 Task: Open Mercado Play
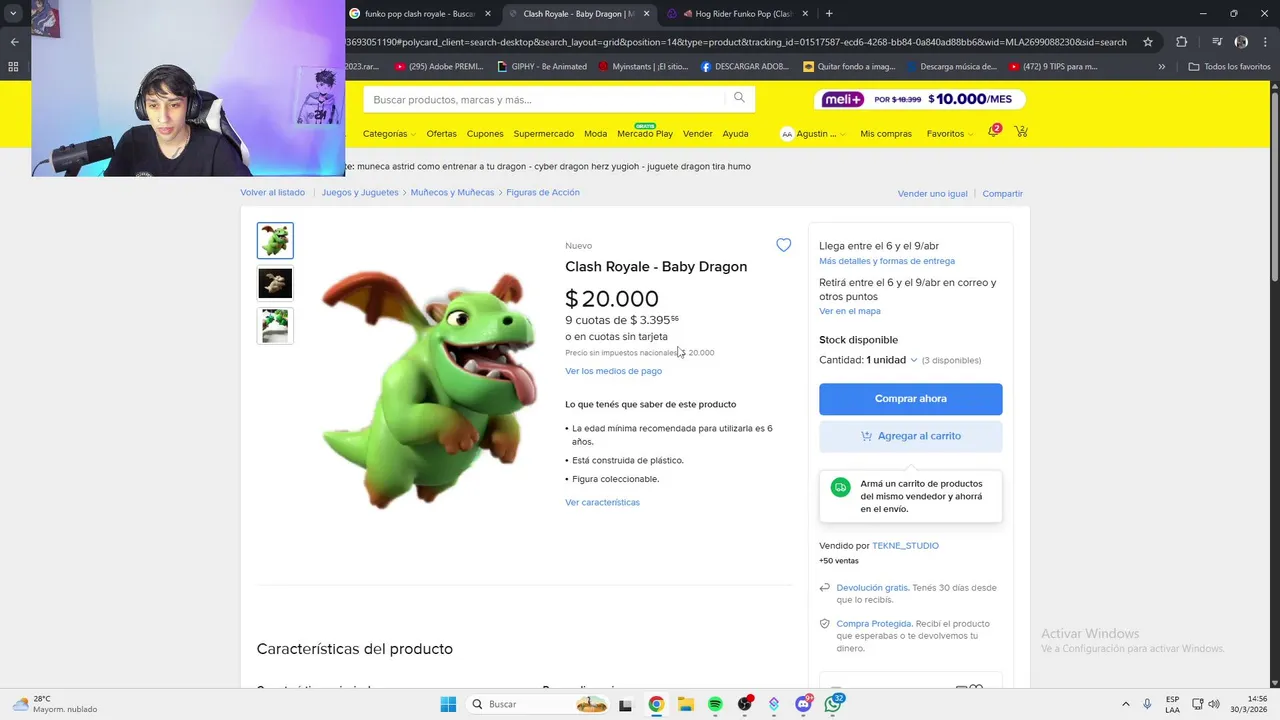(645, 133)
